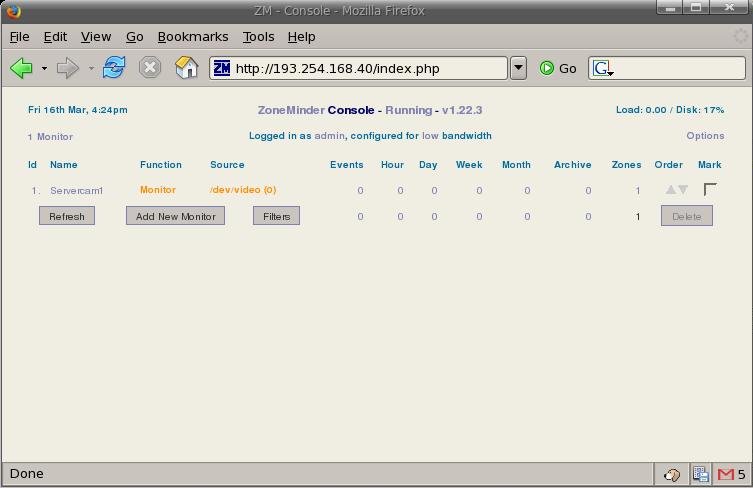Image resolution: width=753 pixels, height=488 pixels.
Task: Click the green Go button
Action: (x=558, y=68)
